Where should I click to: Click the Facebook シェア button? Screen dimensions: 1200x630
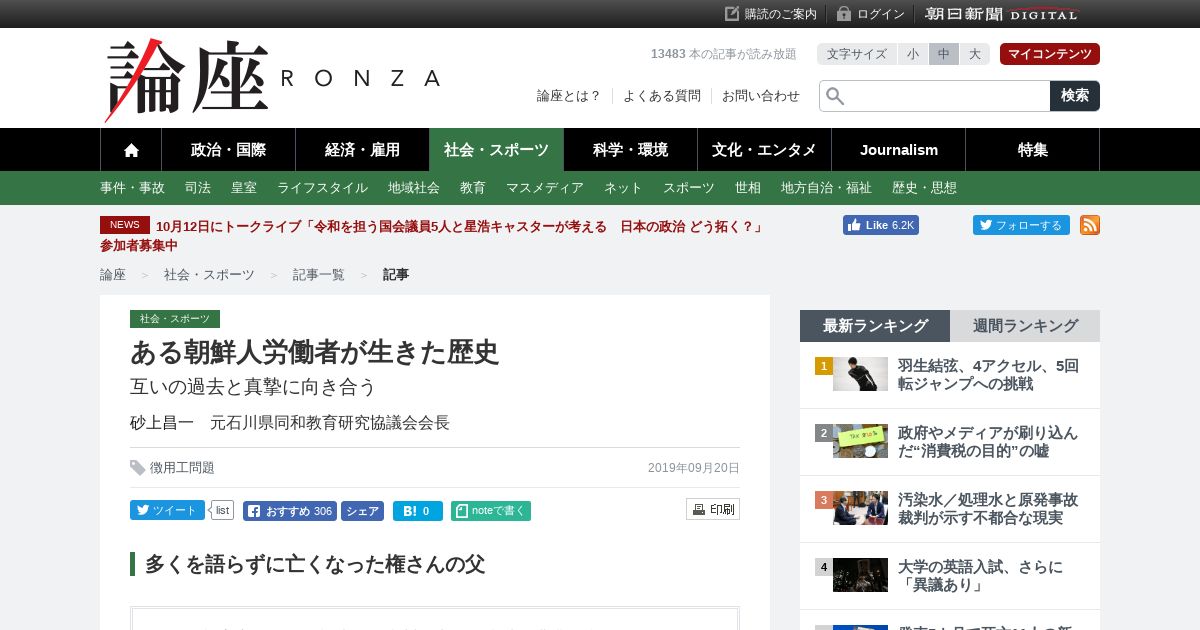[x=362, y=511]
